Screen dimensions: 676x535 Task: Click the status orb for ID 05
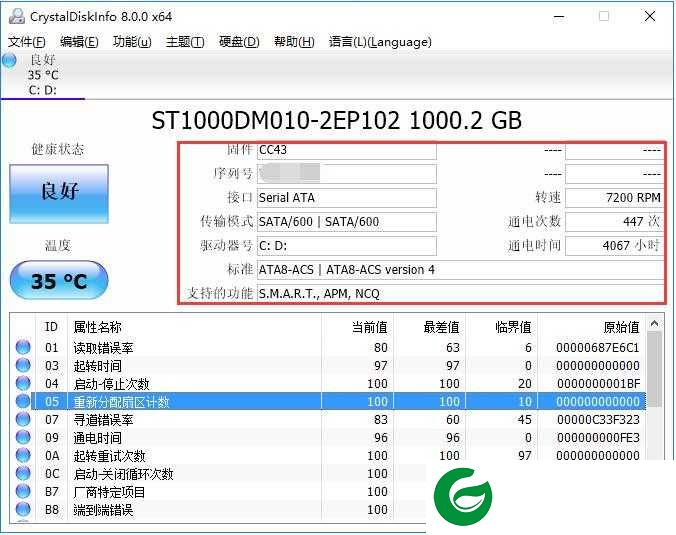(x=23, y=401)
